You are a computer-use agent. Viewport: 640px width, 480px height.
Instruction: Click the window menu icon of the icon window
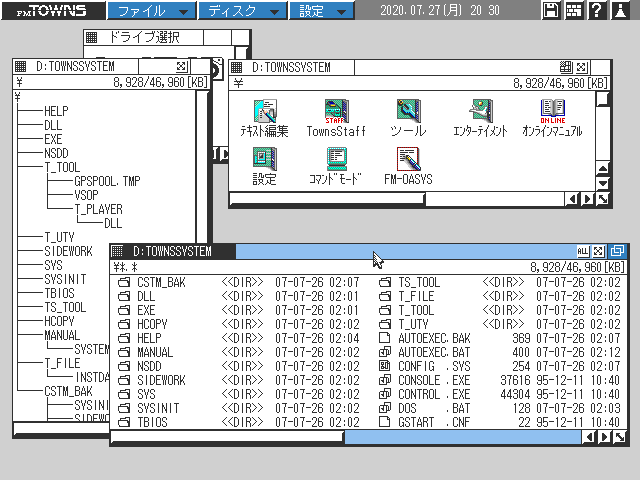pos(237,67)
